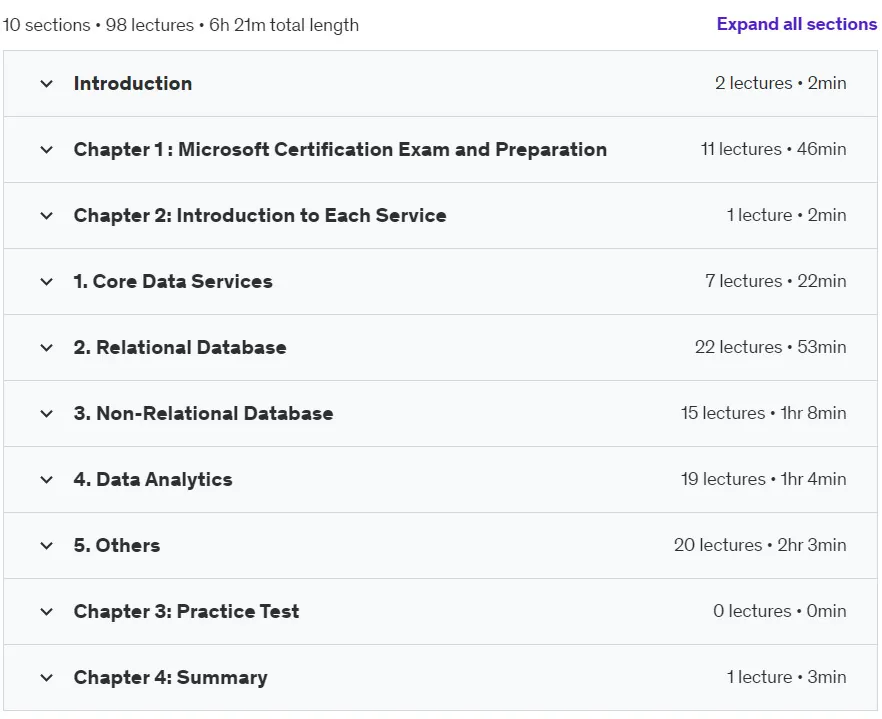Expand the Relational Database chevron arrow
Viewport: 882px width, 719px height.
47,348
